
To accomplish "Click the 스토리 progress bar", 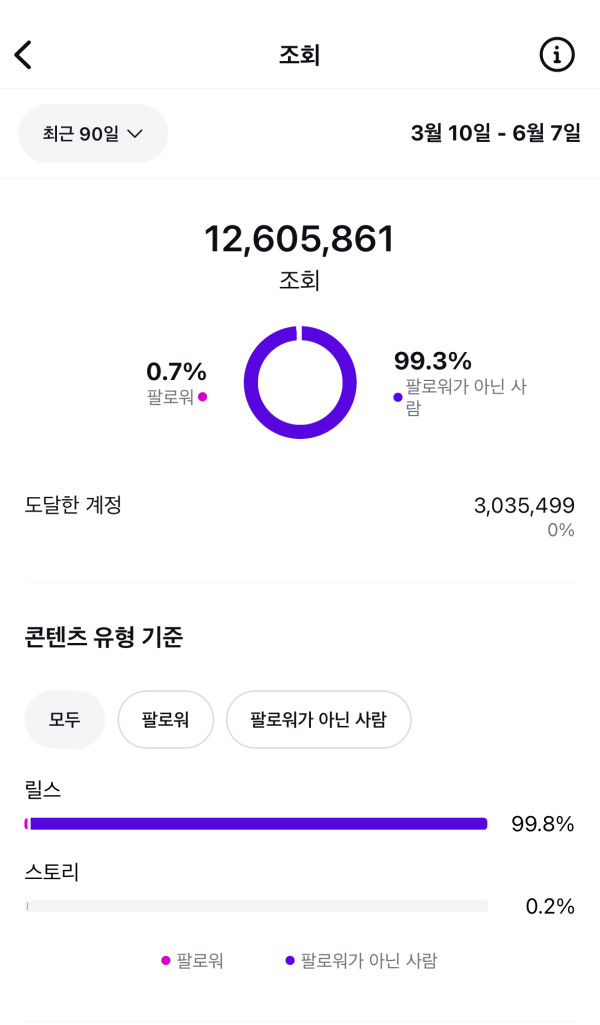I will point(257,906).
